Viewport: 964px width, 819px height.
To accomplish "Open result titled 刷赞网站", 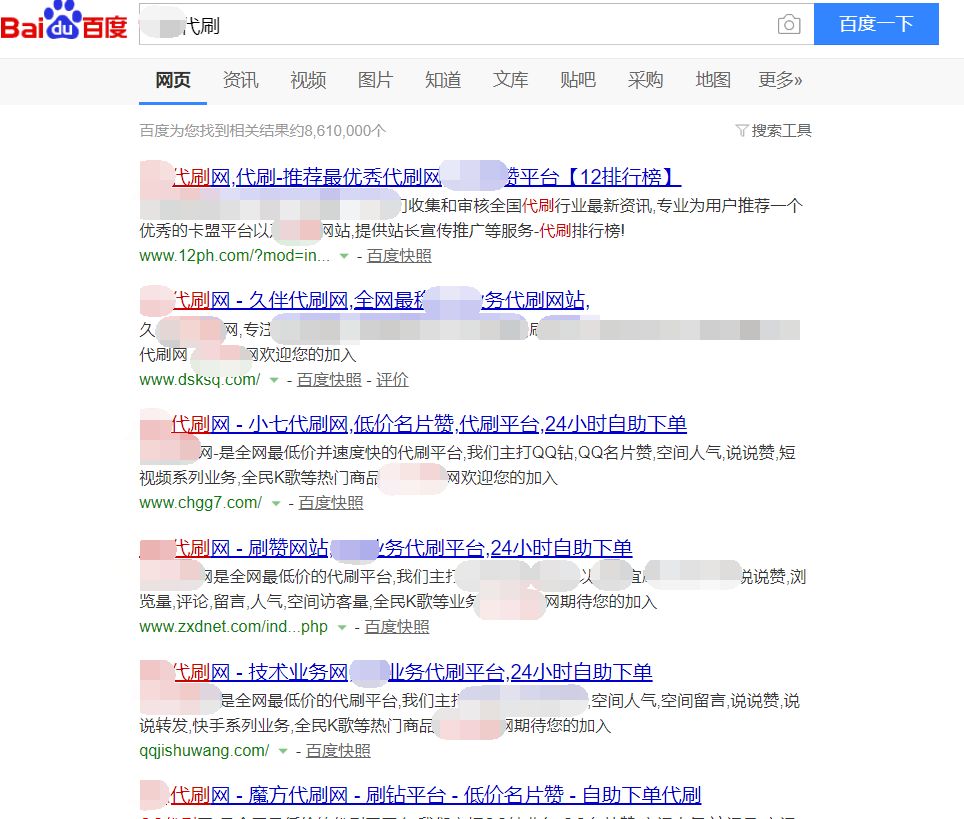I will click(x=386, y=548).
